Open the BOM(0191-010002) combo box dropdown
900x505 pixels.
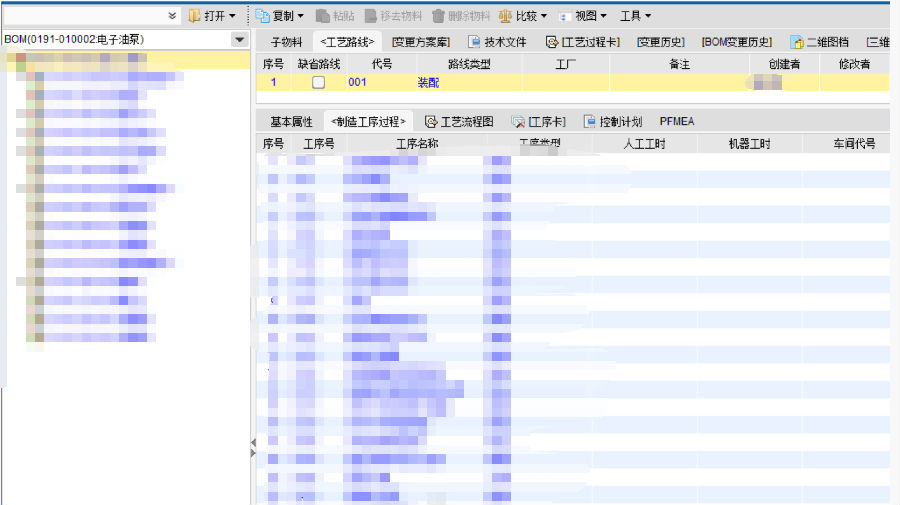239,40
